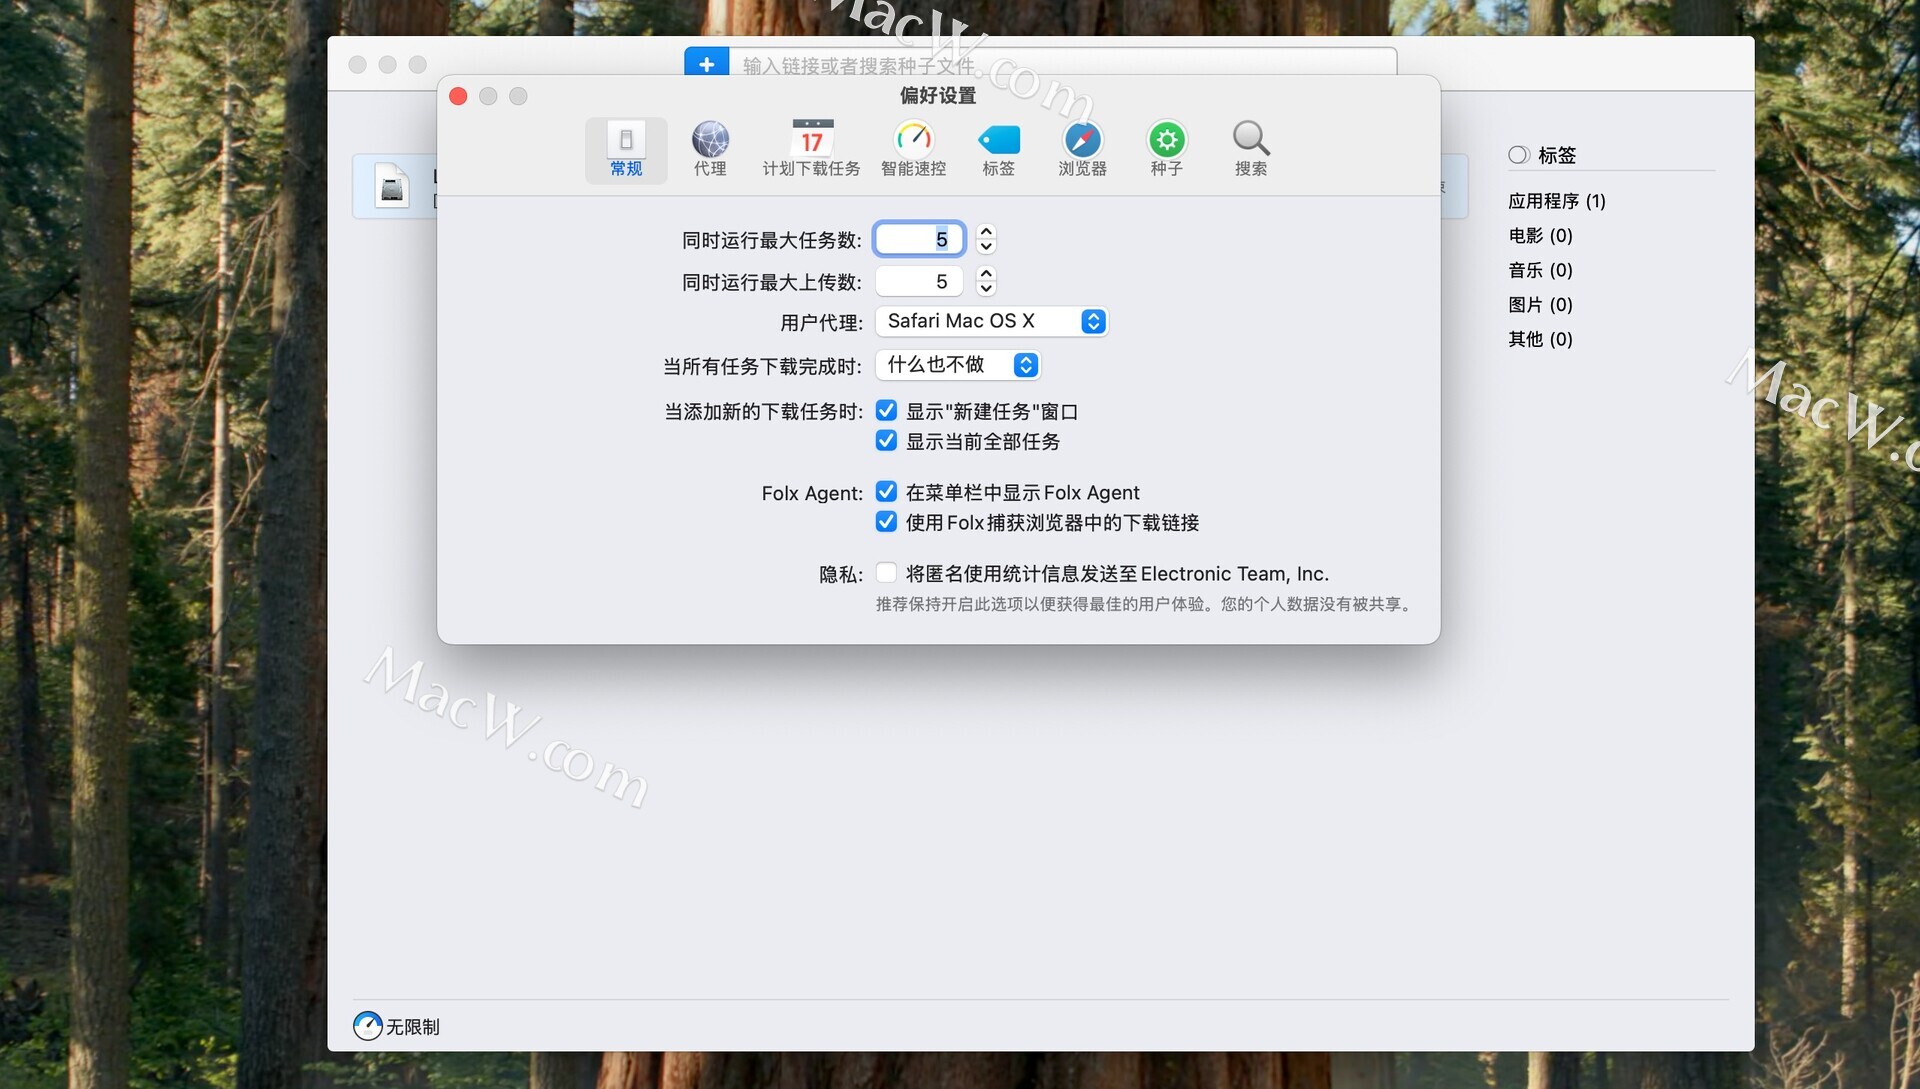The width and height of the screenshot is (1920, 1089).
Task: Open the scheduled downloads (计划下载任务) pane
Action: [x=811, y=148]
